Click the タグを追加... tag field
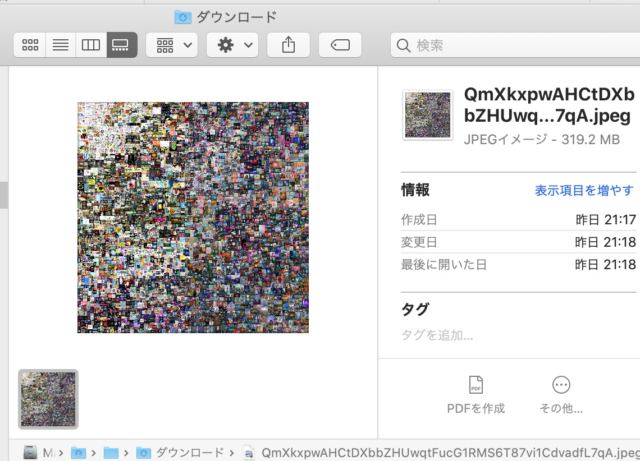 (x=437, y=335)
